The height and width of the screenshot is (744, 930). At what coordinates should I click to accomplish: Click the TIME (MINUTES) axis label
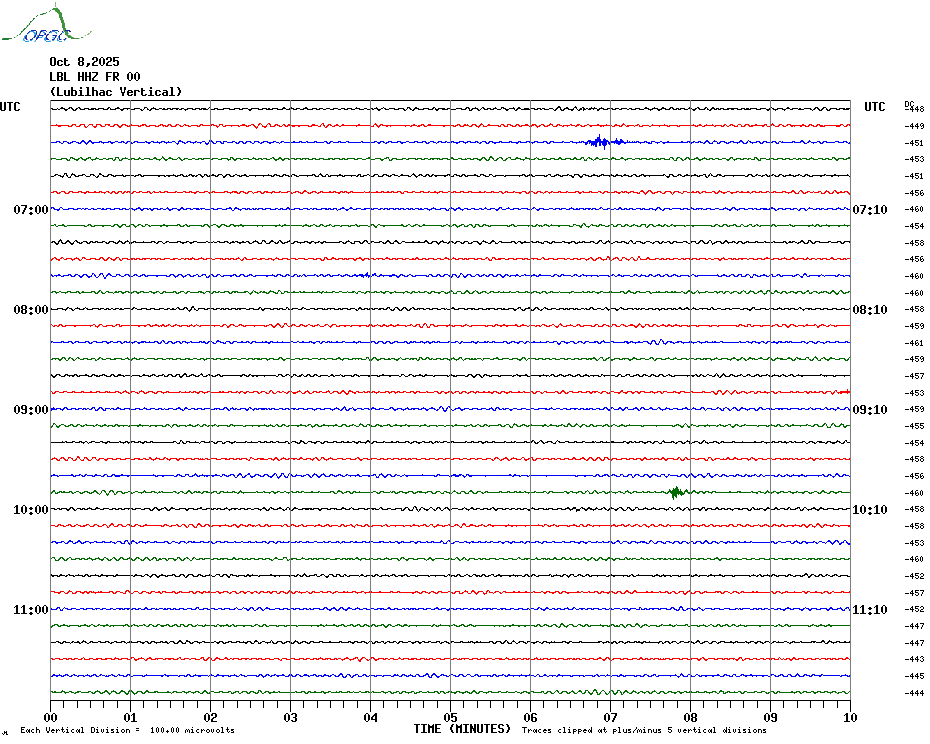click(x=462, y=729)
